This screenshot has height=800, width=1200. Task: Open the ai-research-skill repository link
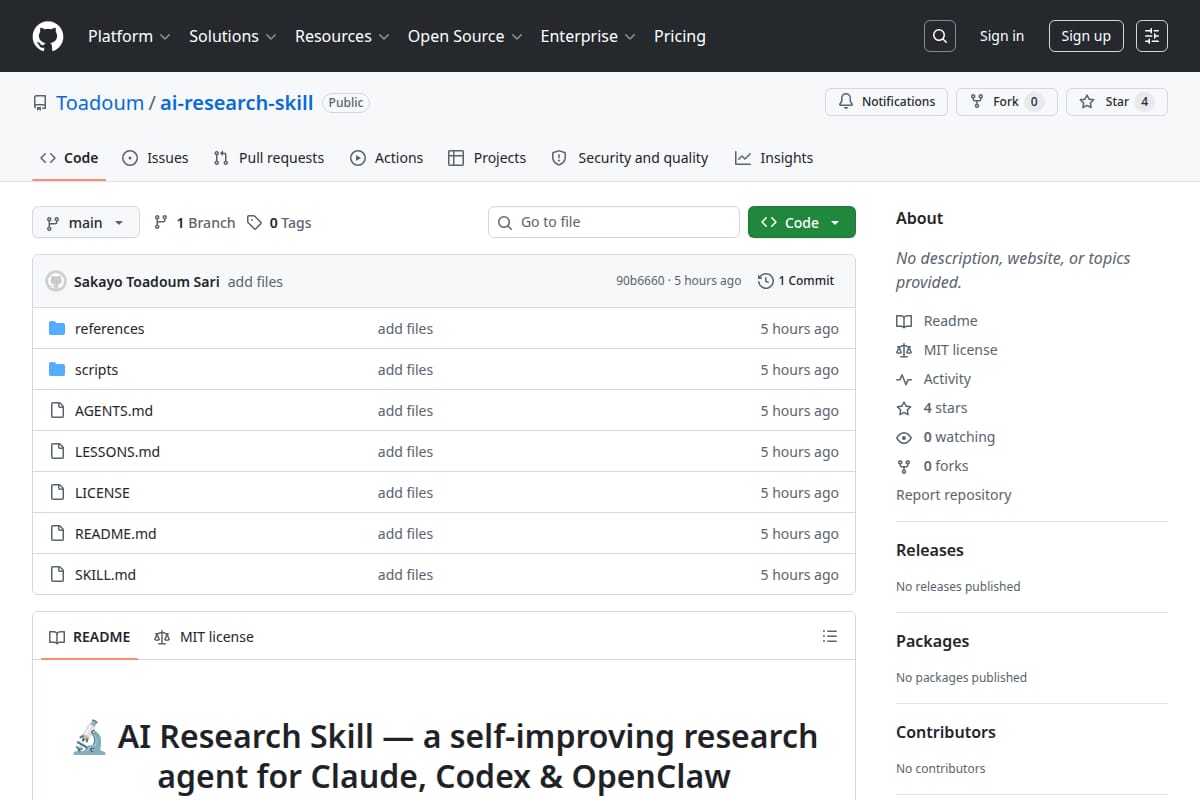click(237, 103)
